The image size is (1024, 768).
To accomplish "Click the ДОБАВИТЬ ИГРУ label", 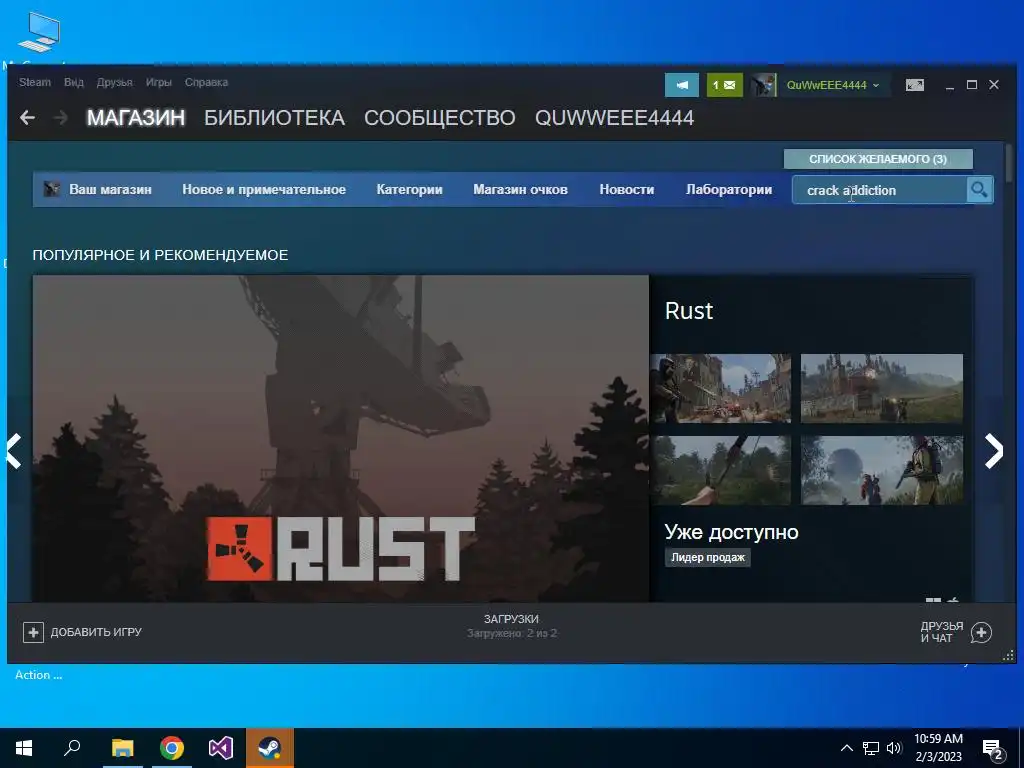I will pos(96,632).
